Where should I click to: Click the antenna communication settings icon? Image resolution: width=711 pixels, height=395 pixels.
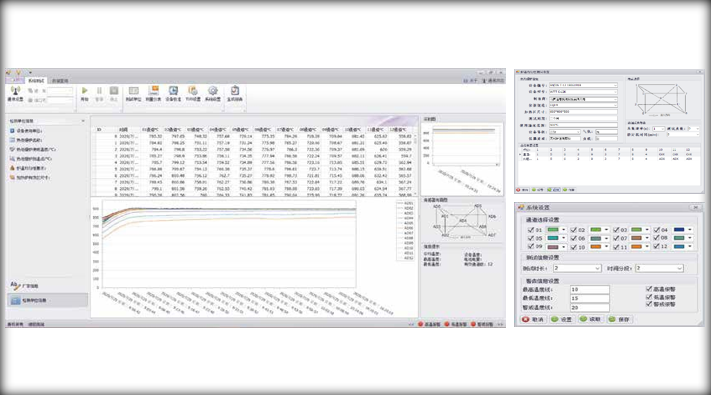coord(15,91)
